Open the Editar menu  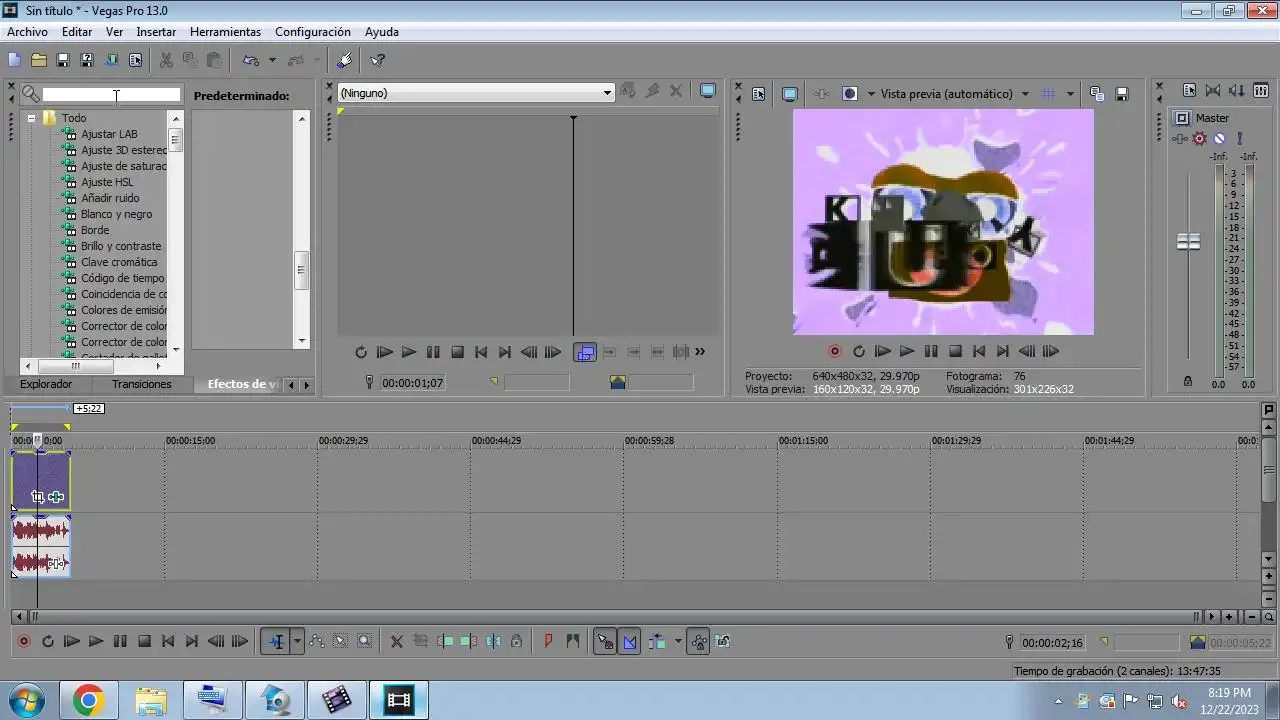[77, 32]
